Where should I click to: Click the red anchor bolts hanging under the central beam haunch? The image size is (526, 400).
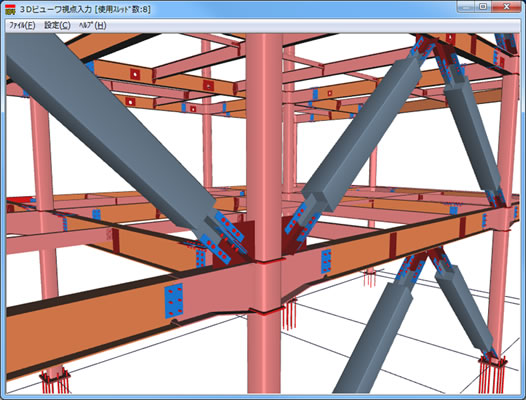point(290,315)
